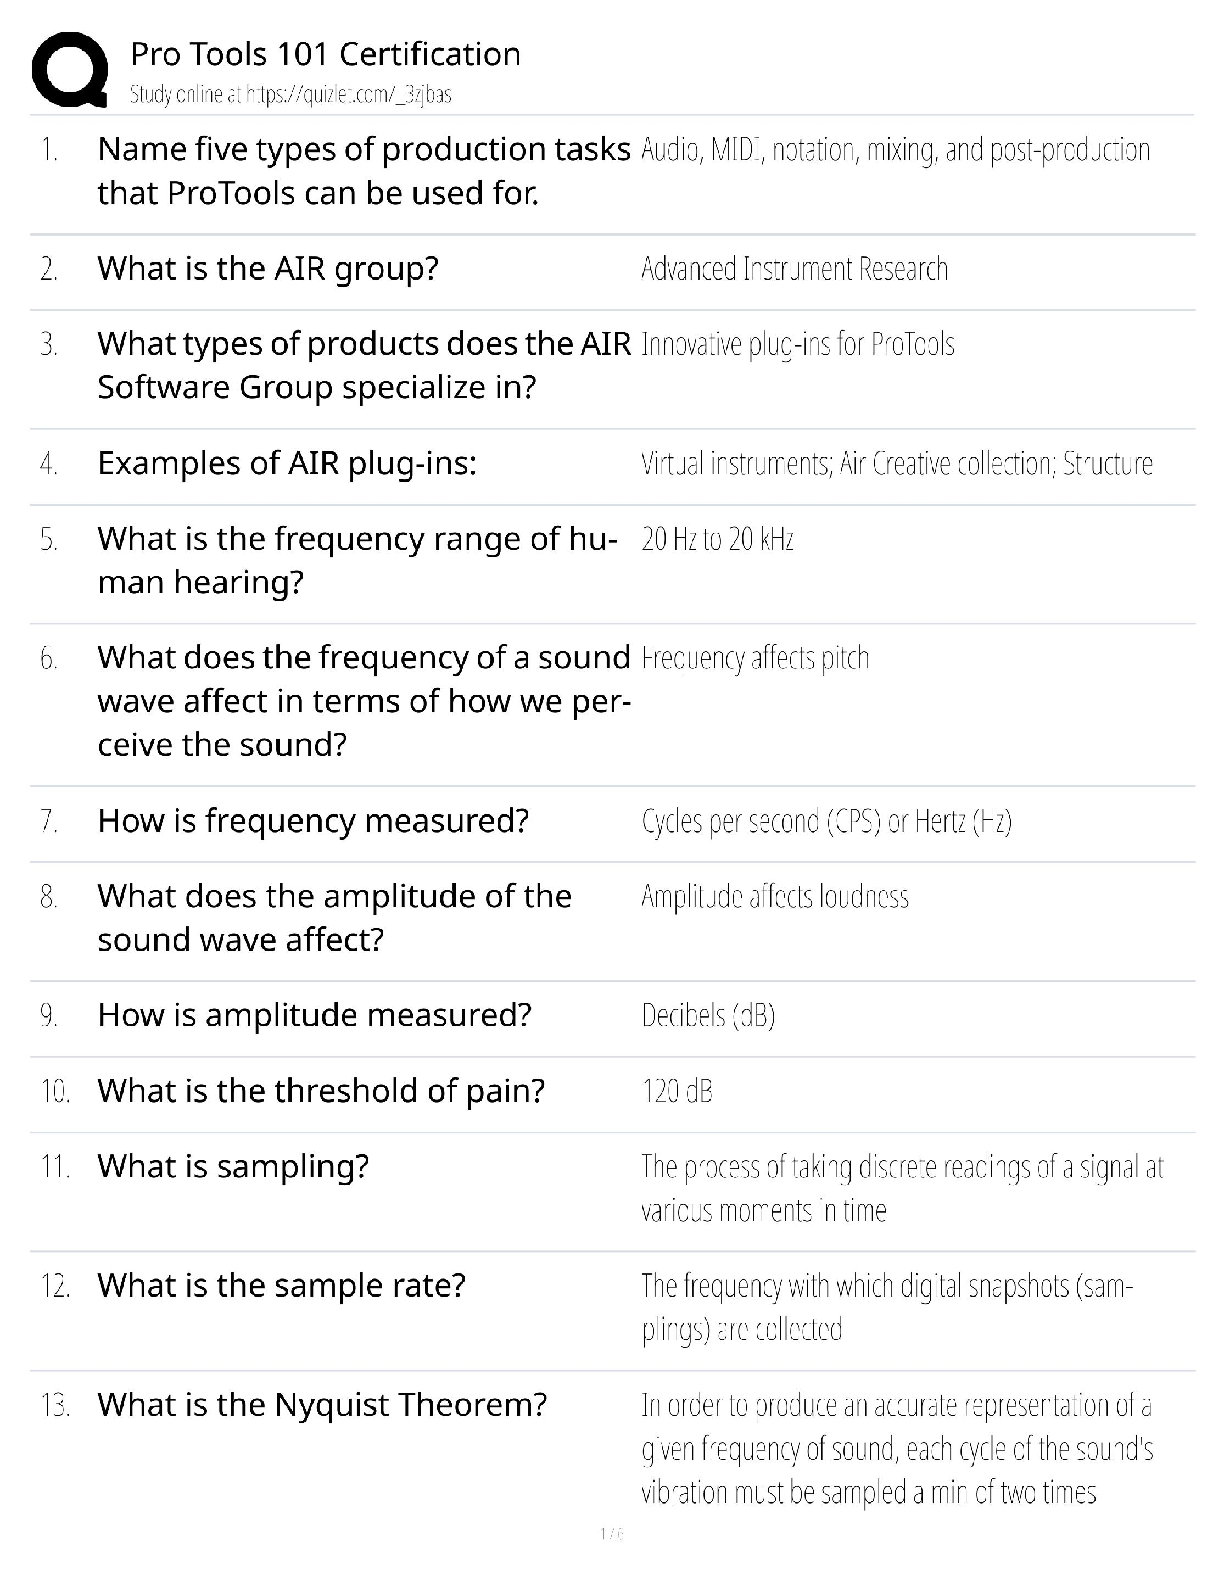Click the '20 Hz to 20 kHz' answer
This screenshot has width=1224, height=1584.
pos(717,540)
